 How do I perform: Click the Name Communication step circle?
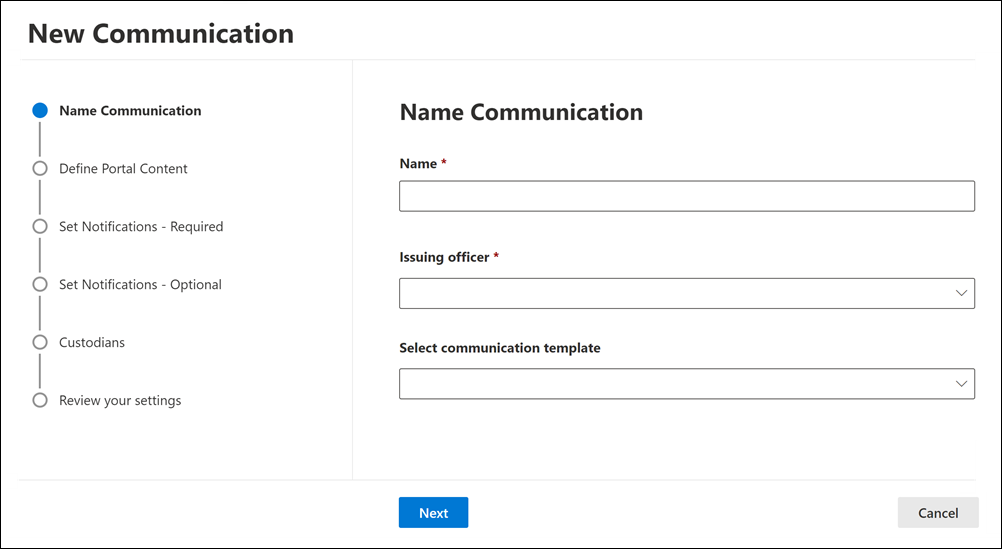(x=40, y=111)
